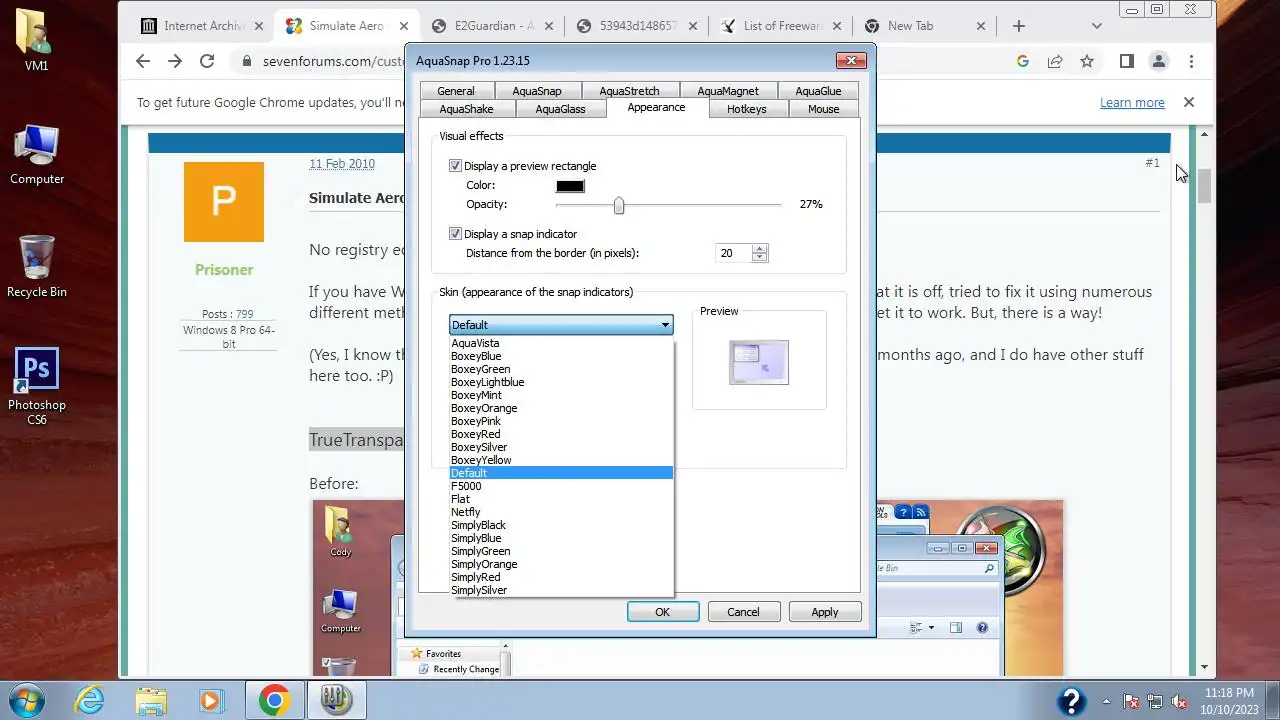Open the AquaMagnet tab
1280x720 pixels.
[727, 91]
